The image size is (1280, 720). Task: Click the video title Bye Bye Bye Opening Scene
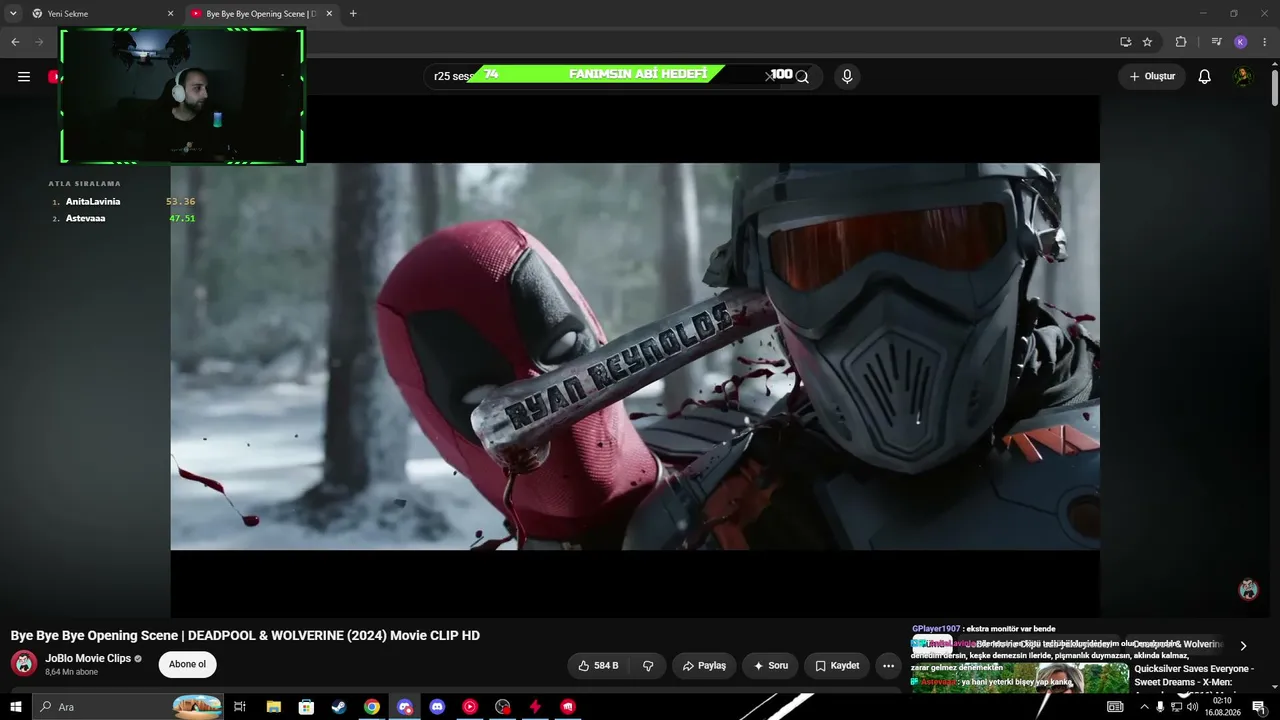coord(245,636)
